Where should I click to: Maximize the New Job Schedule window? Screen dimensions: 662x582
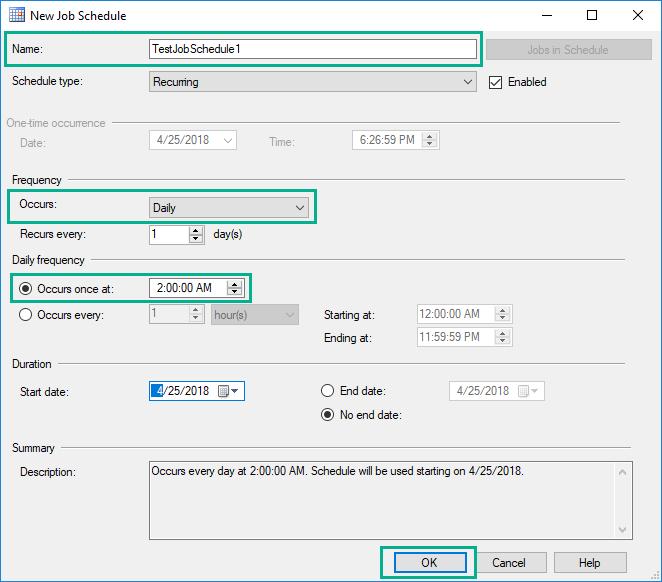click(x=592, y=15)
